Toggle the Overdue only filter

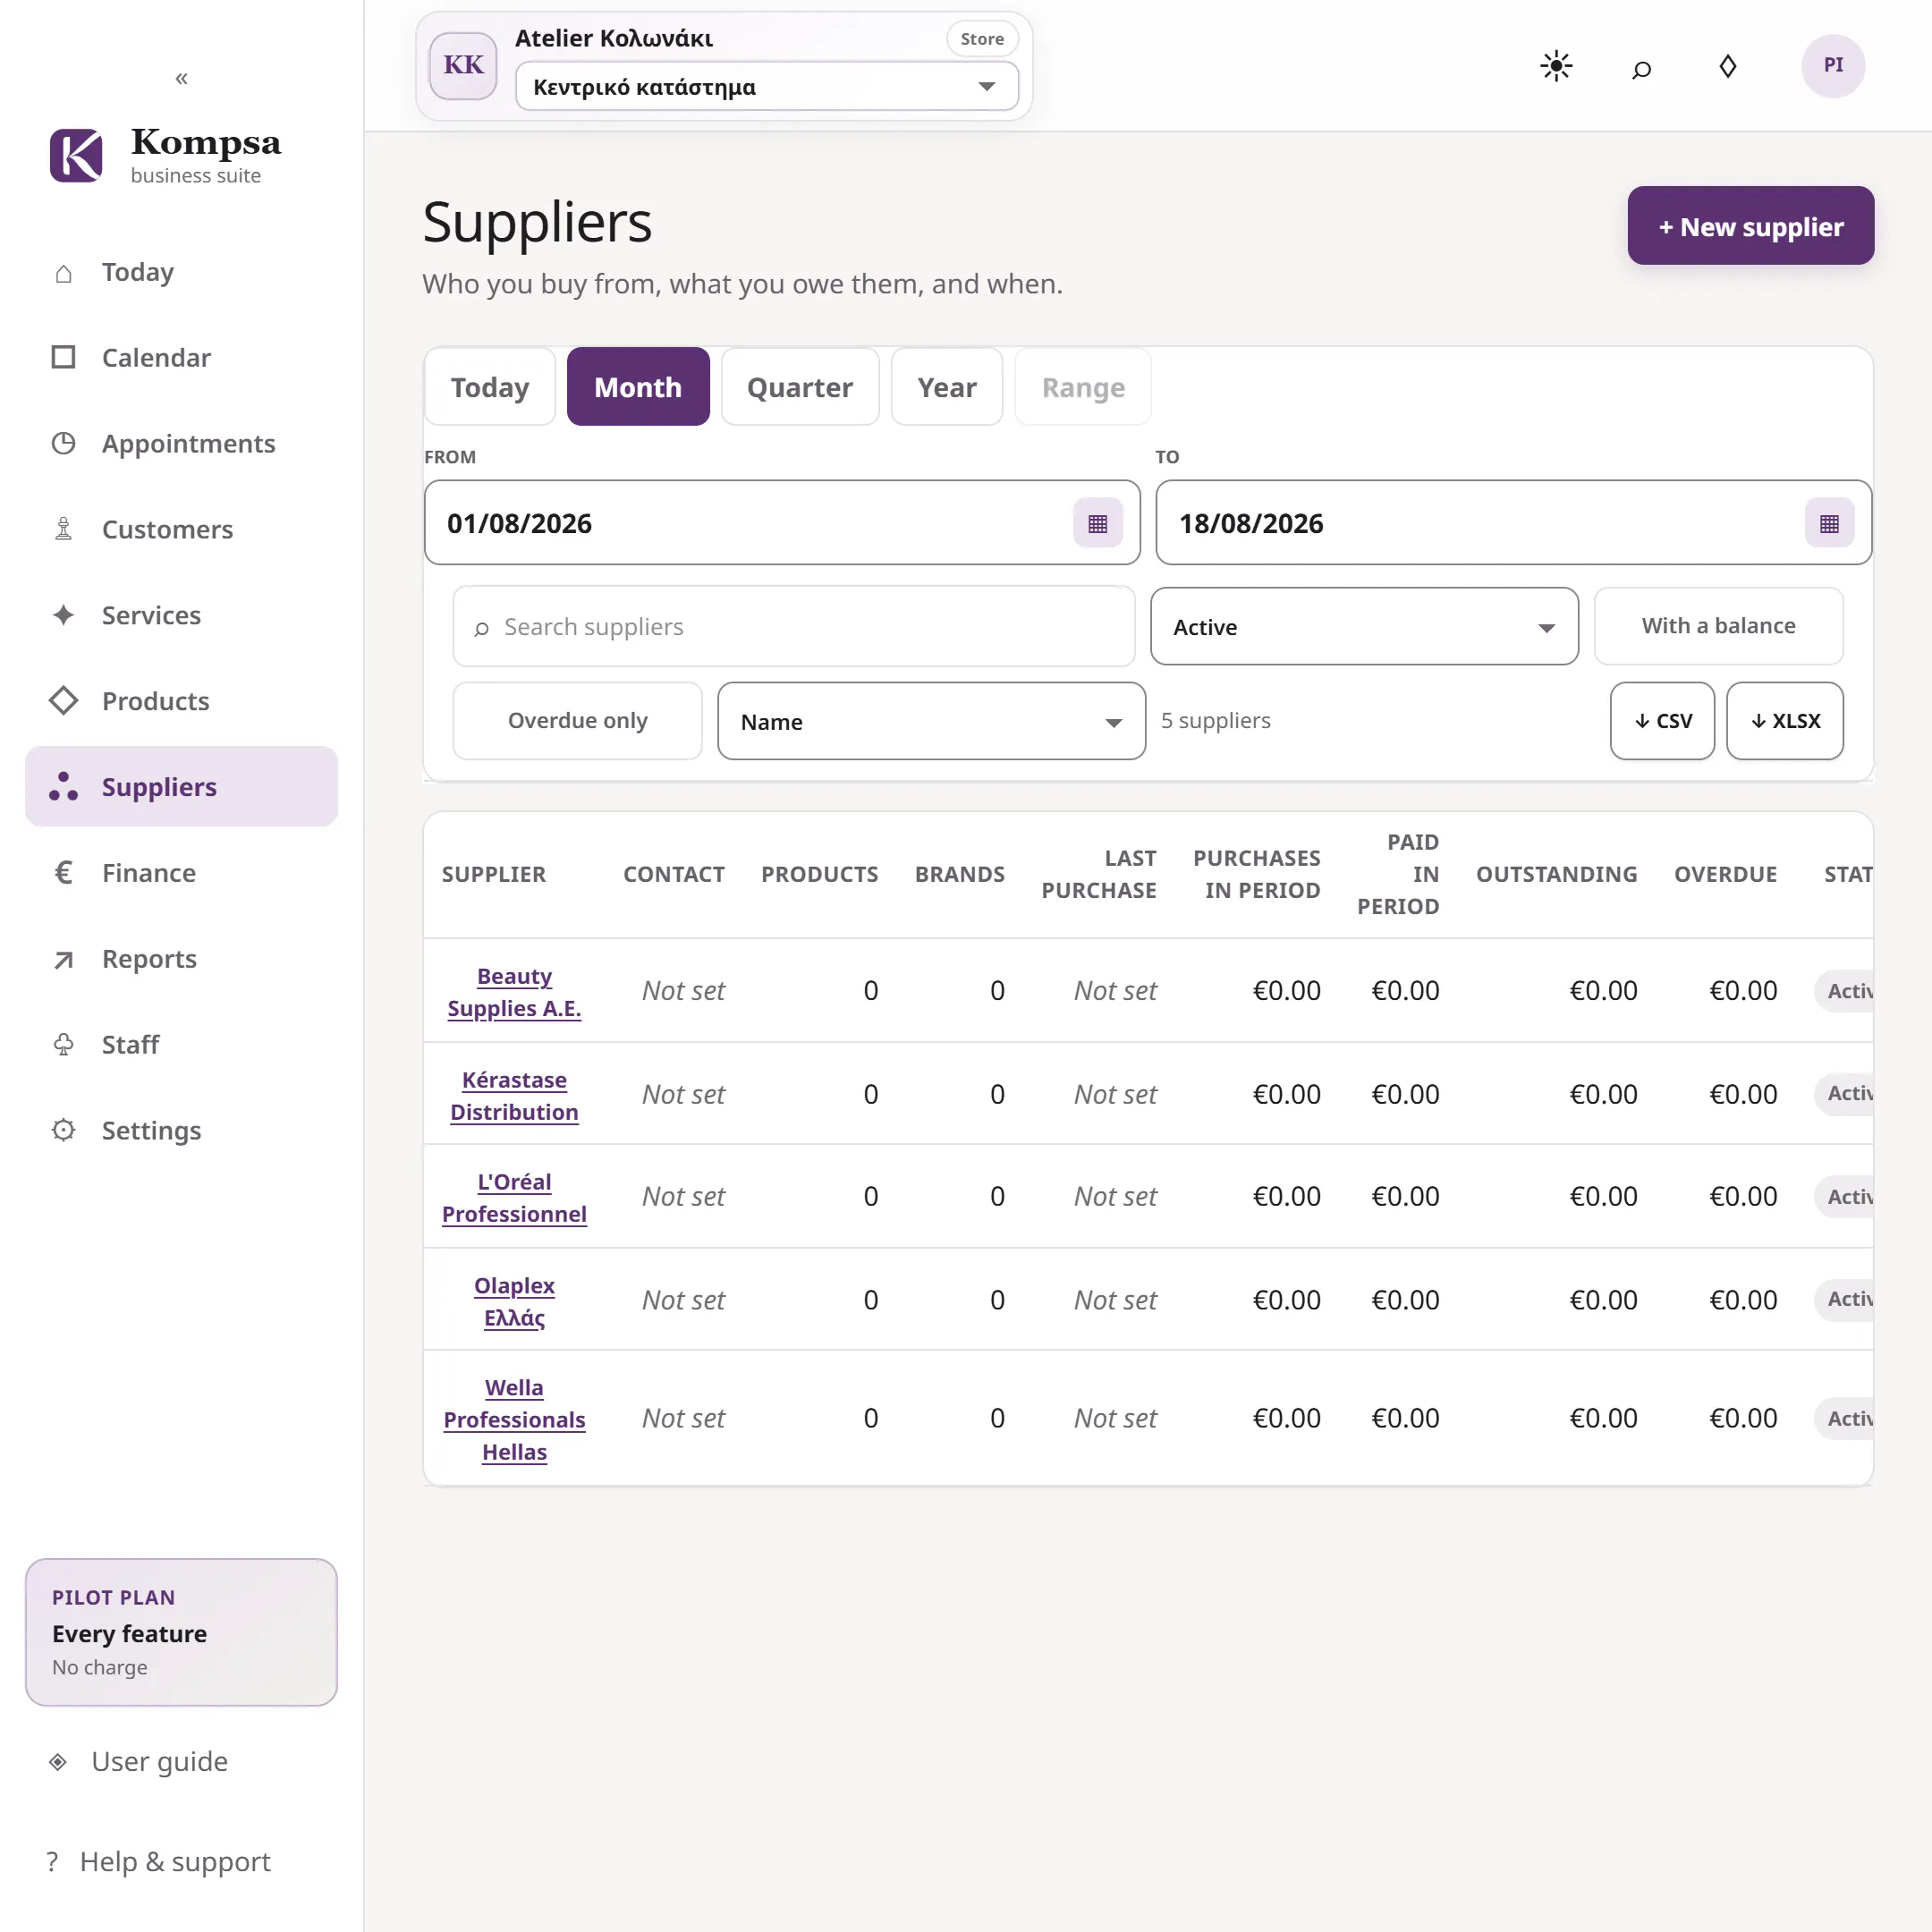pos(577,721)
